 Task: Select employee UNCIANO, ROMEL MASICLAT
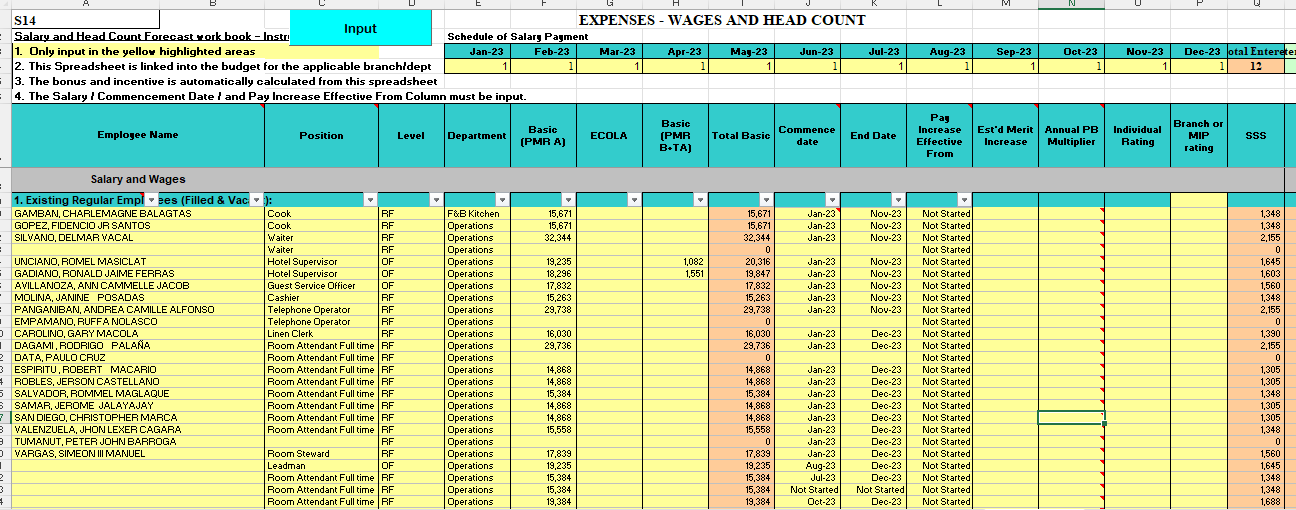coord(138,262)
